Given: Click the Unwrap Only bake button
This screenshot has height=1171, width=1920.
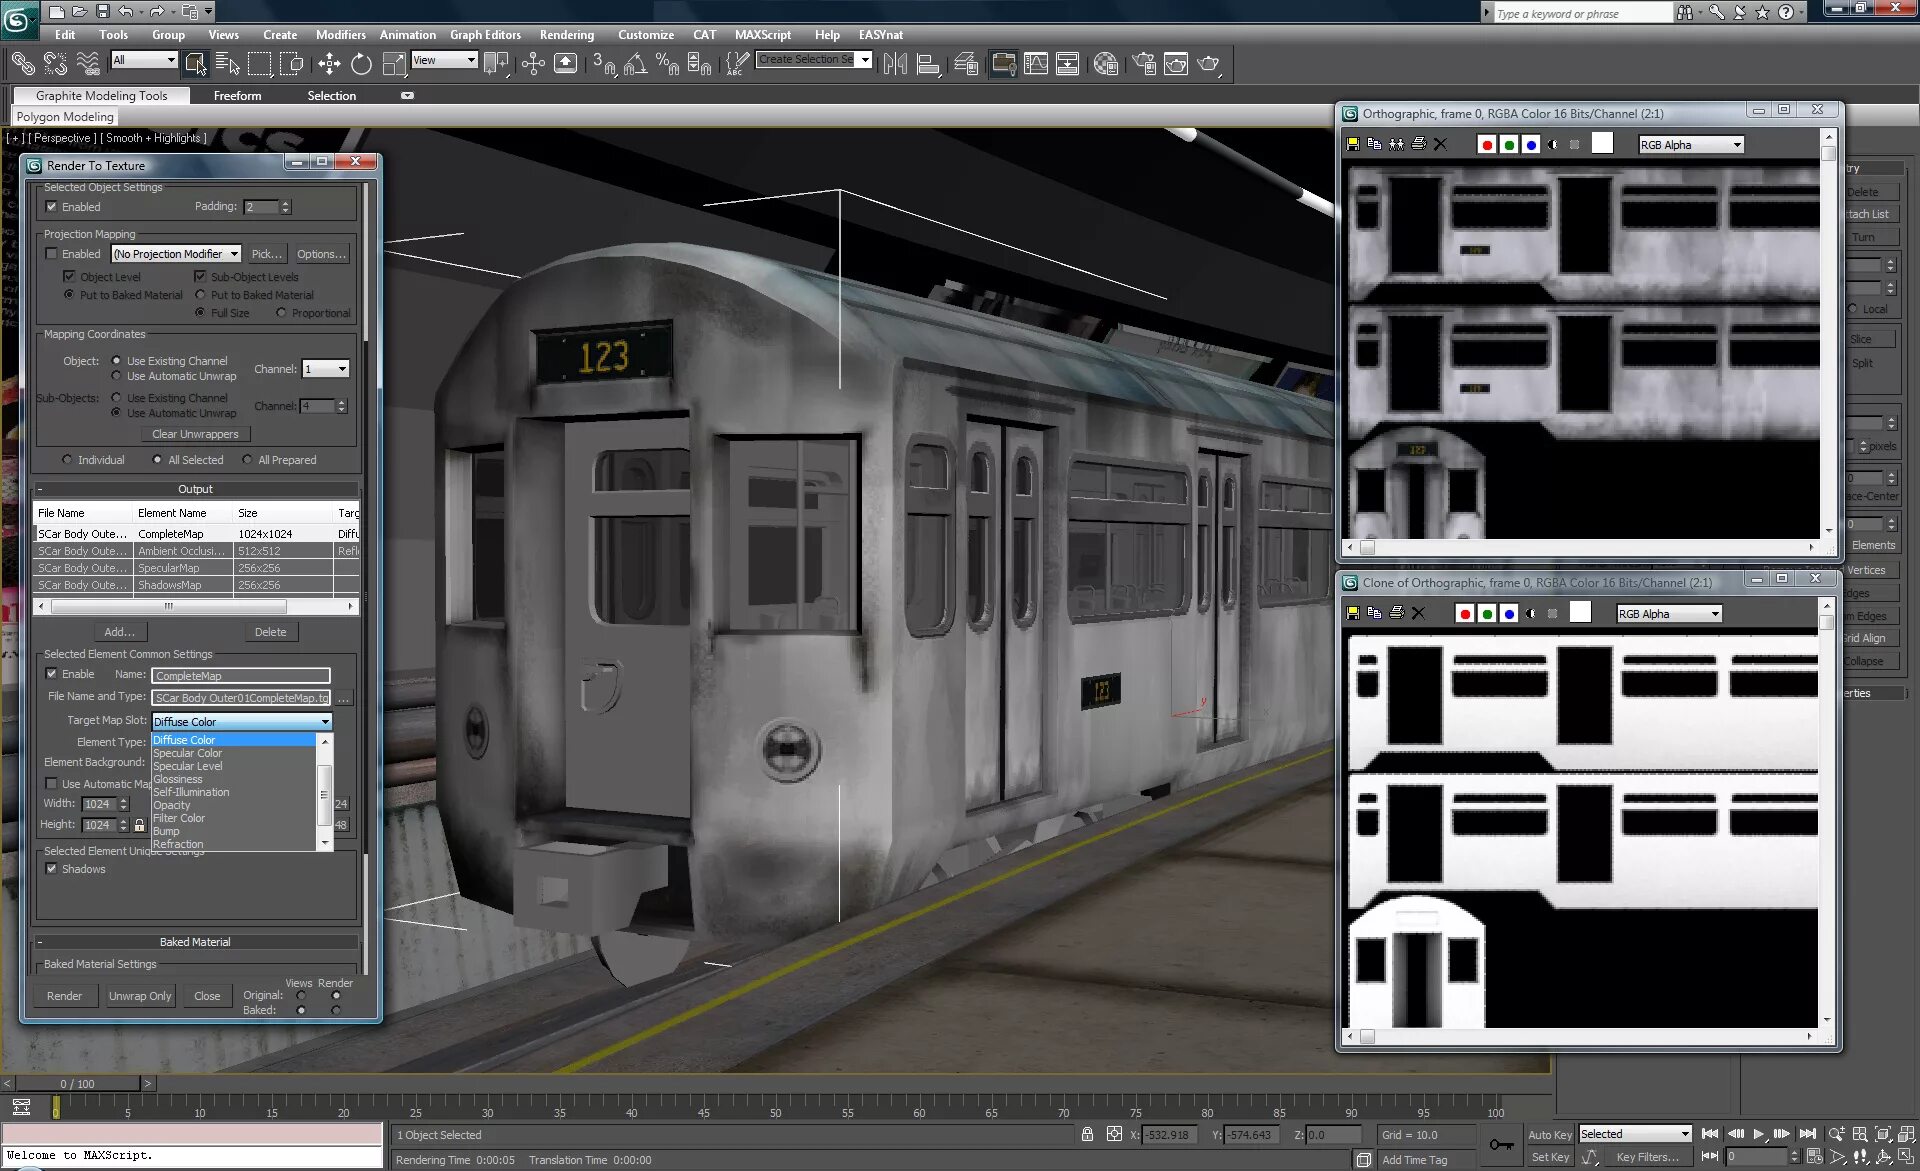Looking at the screenshot, I should tap(139, 994).
